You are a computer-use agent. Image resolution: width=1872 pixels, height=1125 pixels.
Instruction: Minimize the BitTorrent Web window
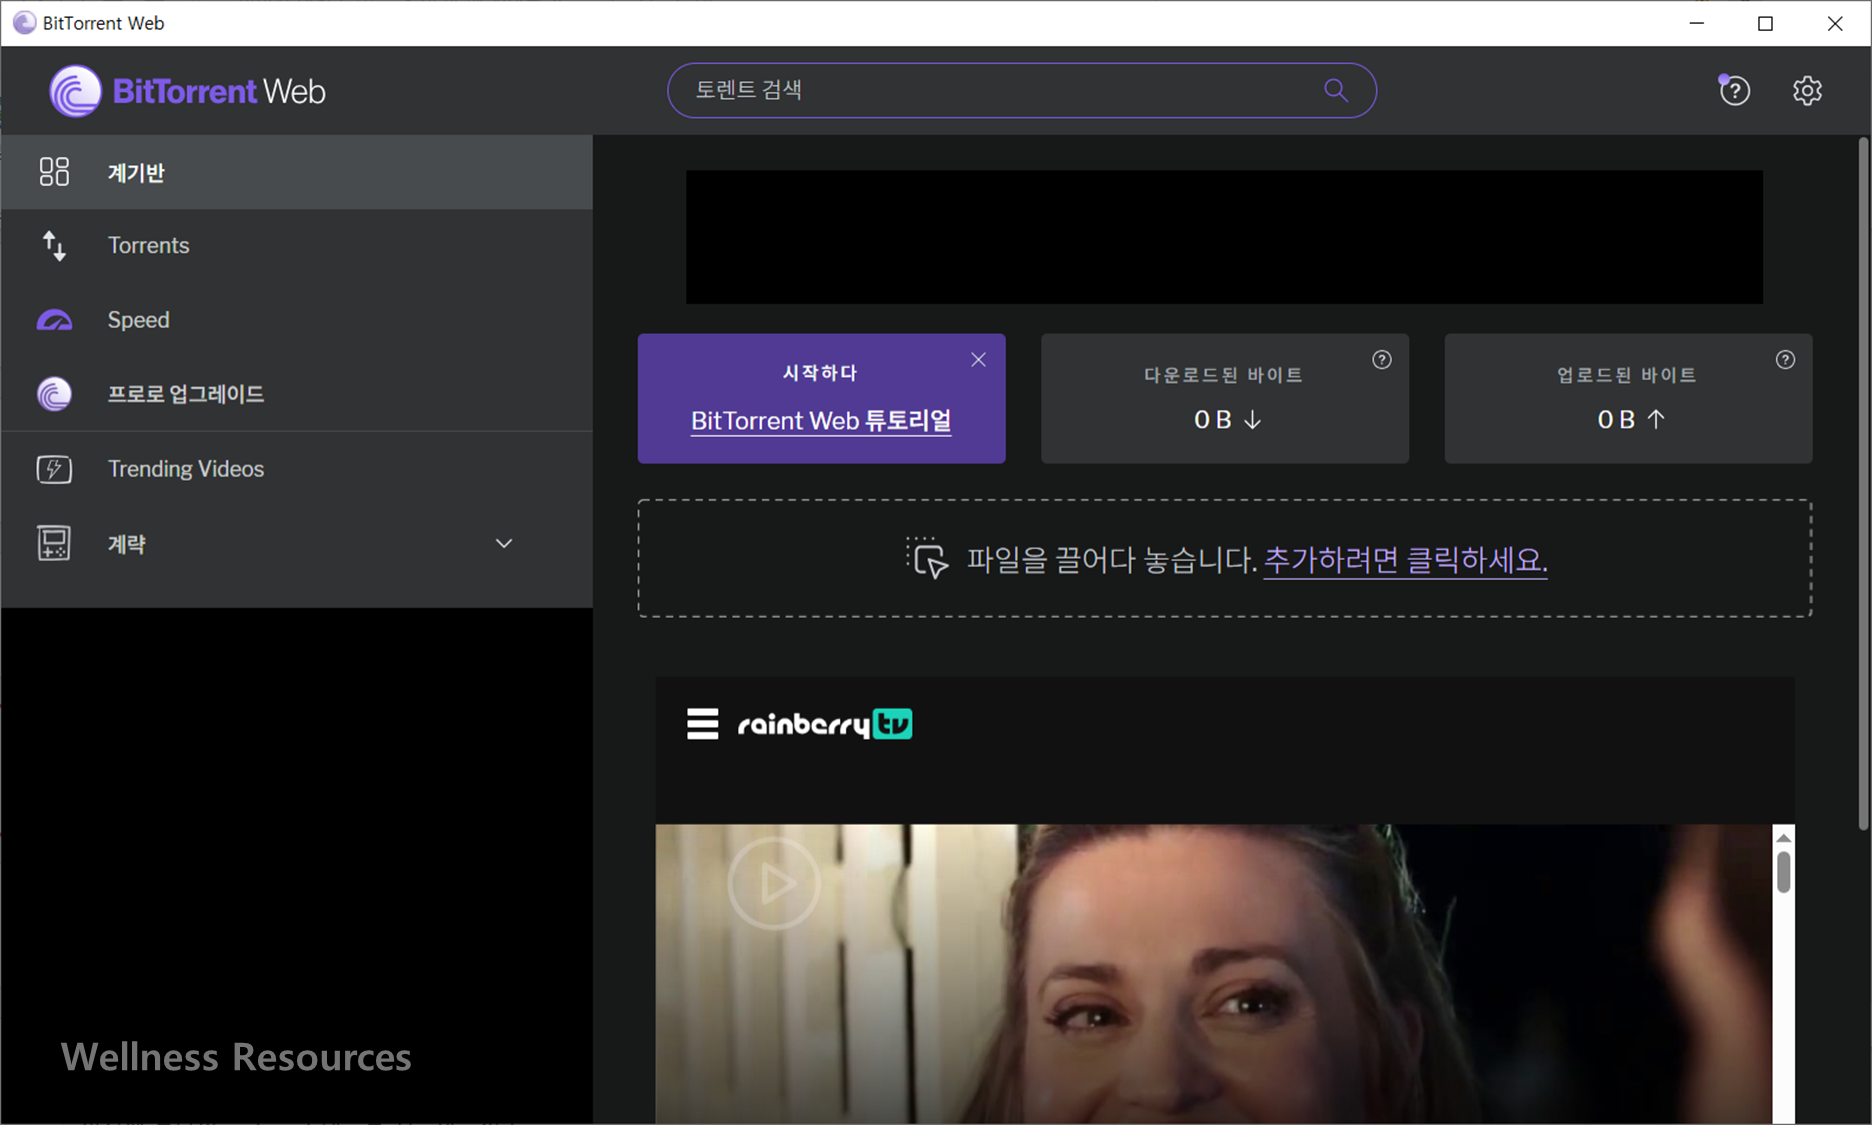click(x=1697, y=23)
